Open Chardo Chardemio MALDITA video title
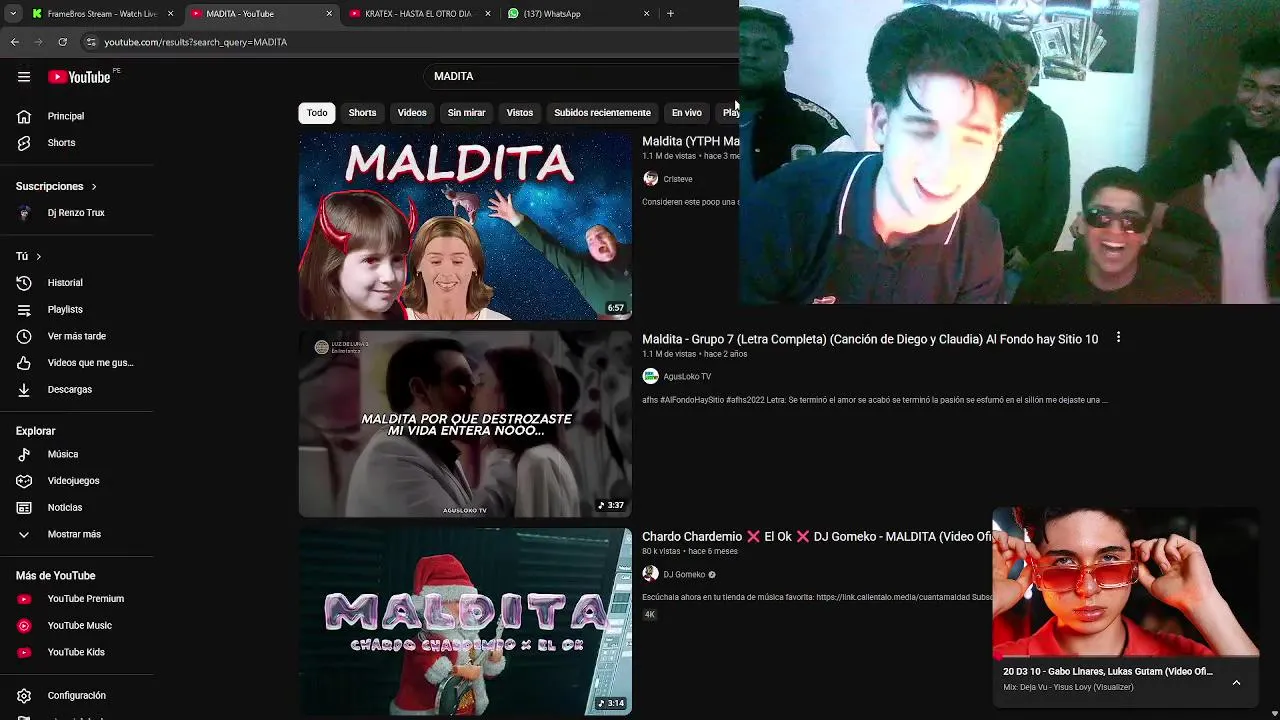This screenshot has height=720, width=1280. coord(816,537)
